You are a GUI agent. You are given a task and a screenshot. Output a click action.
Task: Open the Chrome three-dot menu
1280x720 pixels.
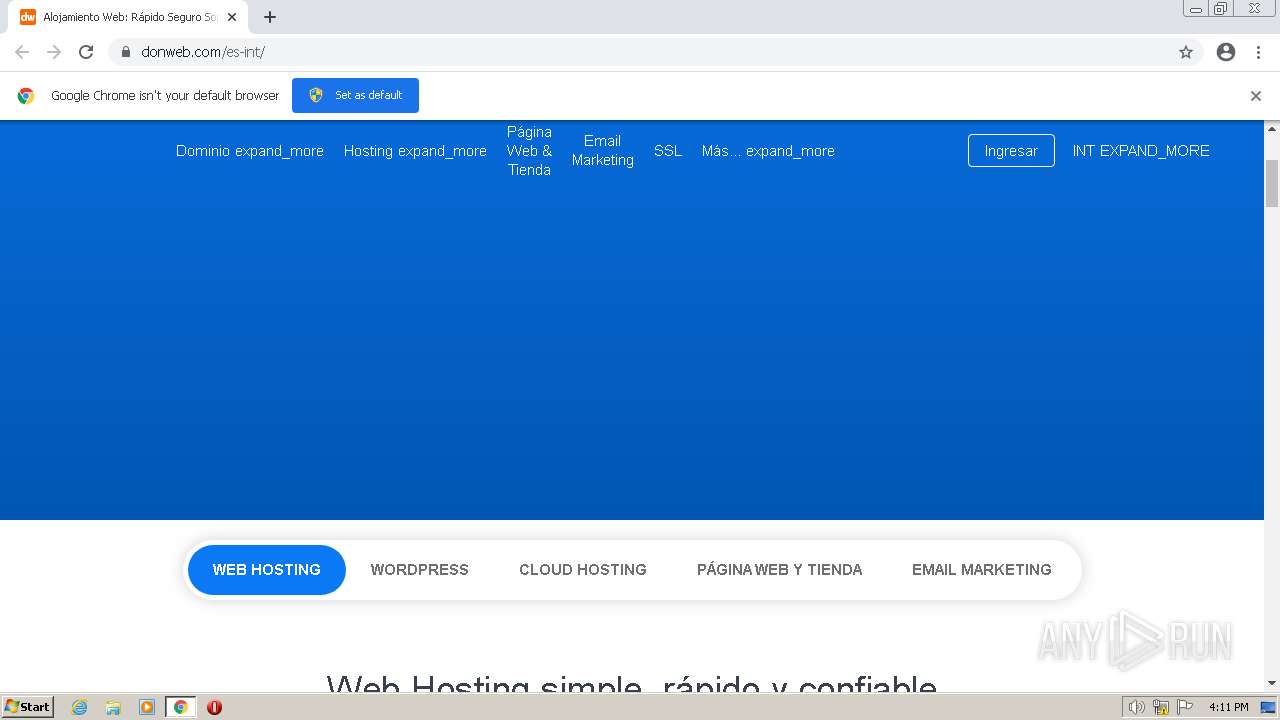coord(1258,52)
